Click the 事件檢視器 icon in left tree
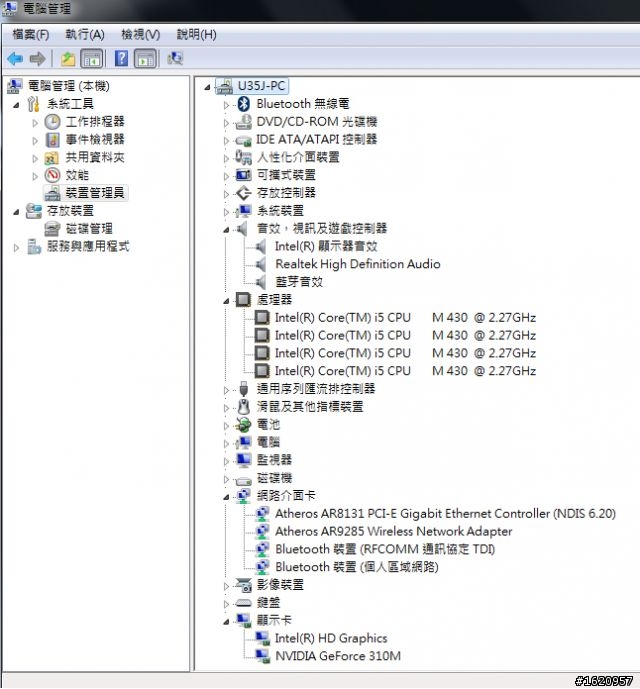The height and width of the screenshot is (689, 640). (x=52, y=140)
